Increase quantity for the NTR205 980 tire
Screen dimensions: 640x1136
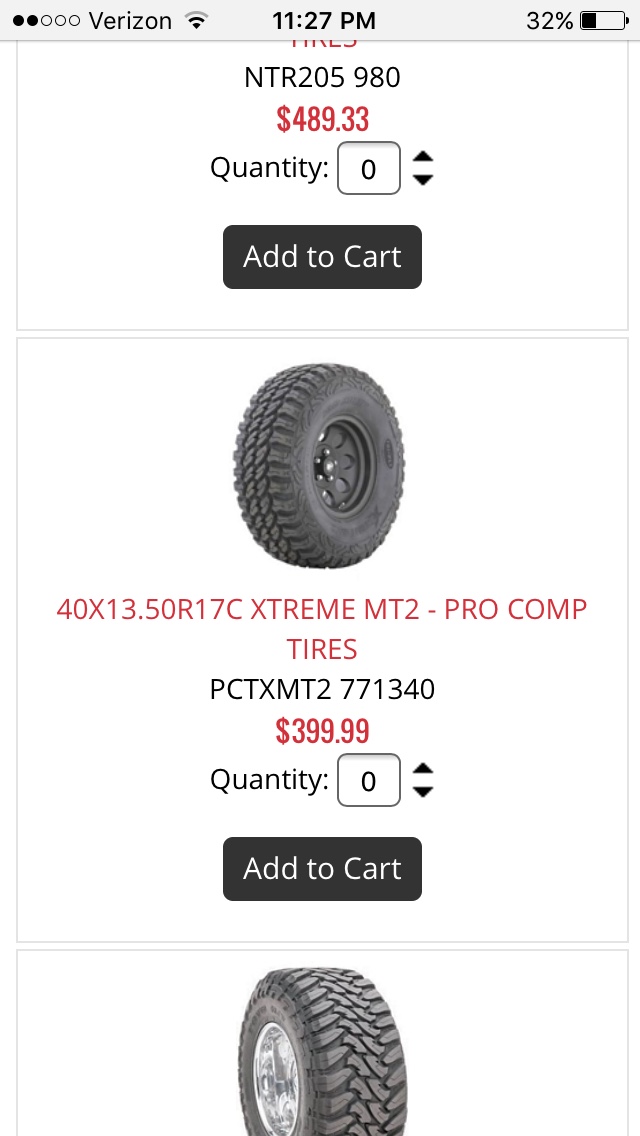tap(423, 156)
